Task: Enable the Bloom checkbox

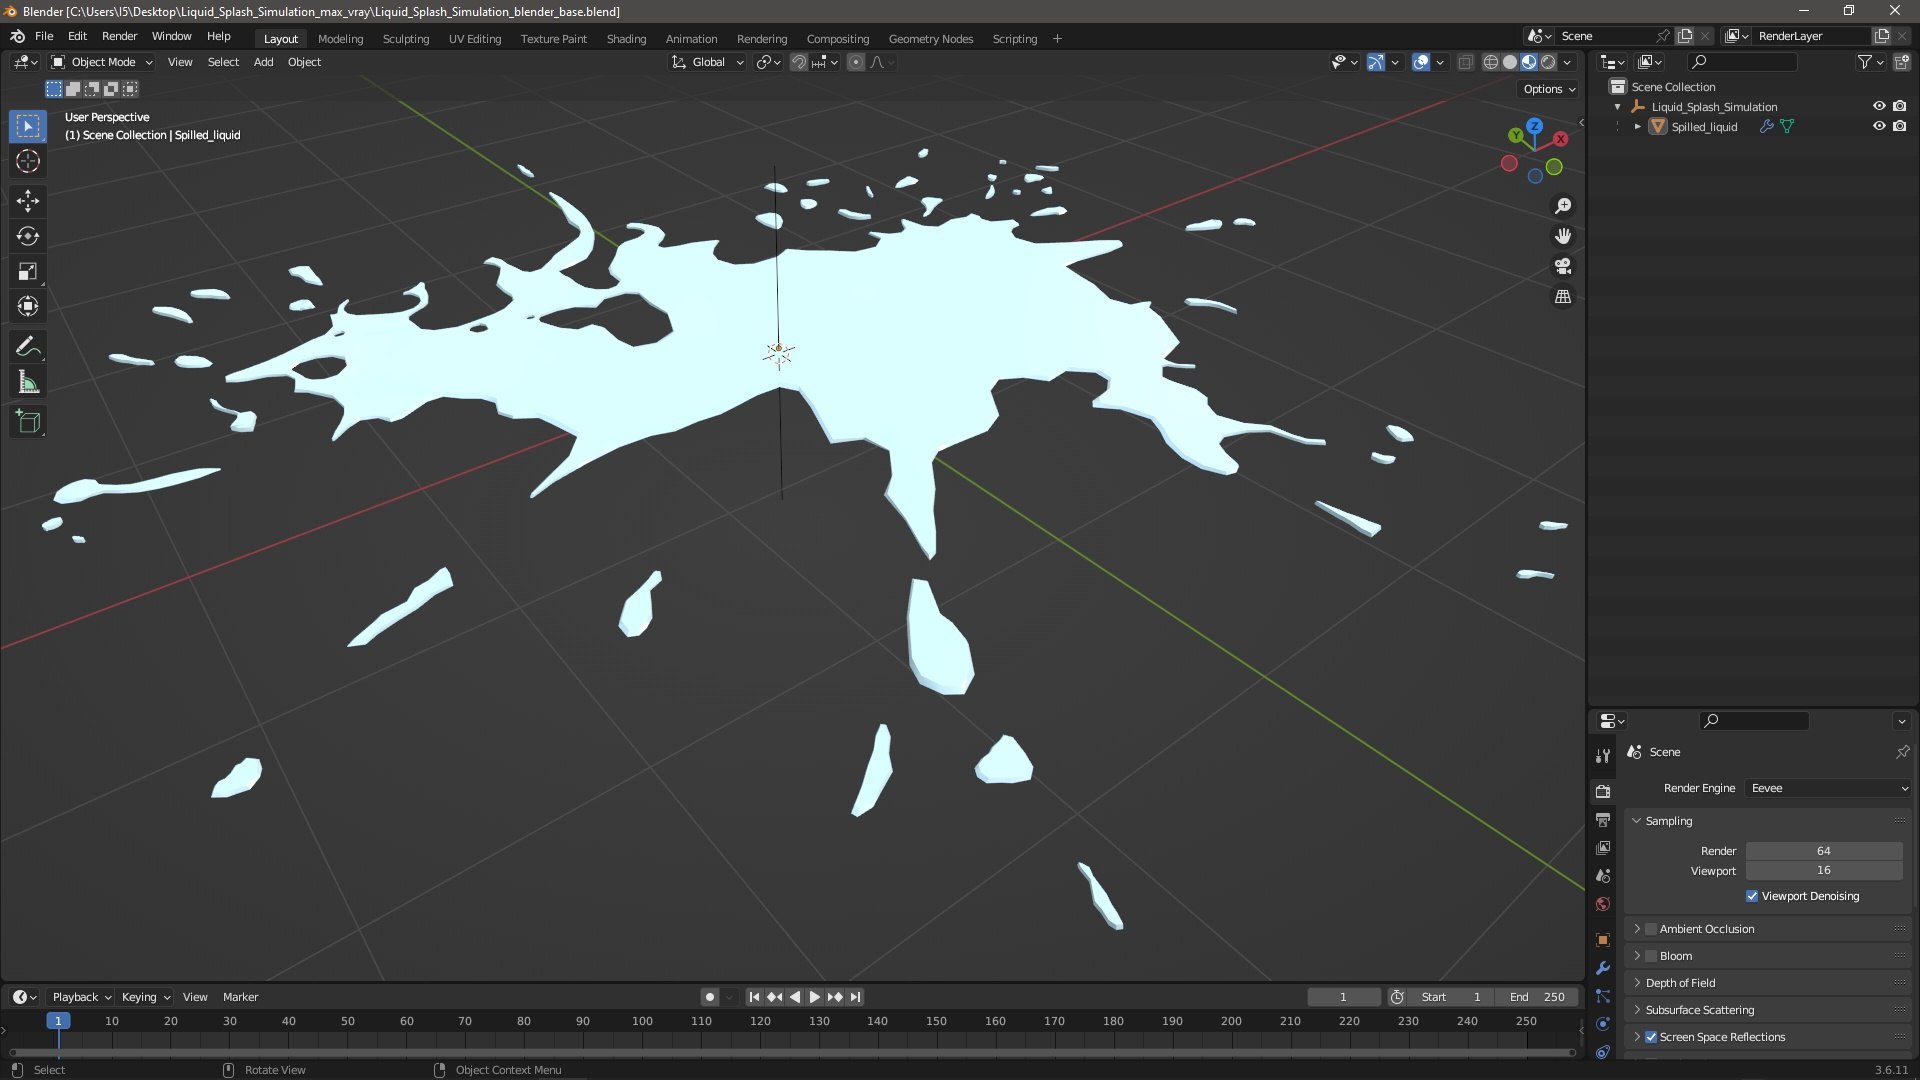Action: [x=1651, y=956]
